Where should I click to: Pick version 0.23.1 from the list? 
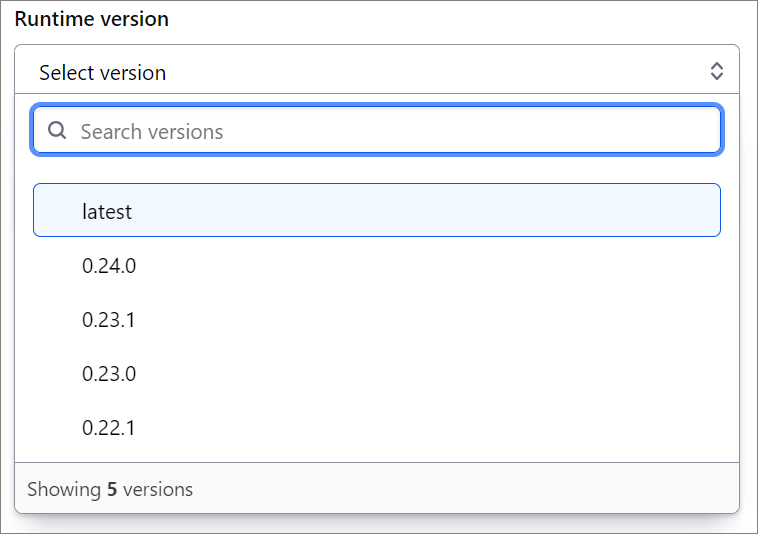click(377, 319)
